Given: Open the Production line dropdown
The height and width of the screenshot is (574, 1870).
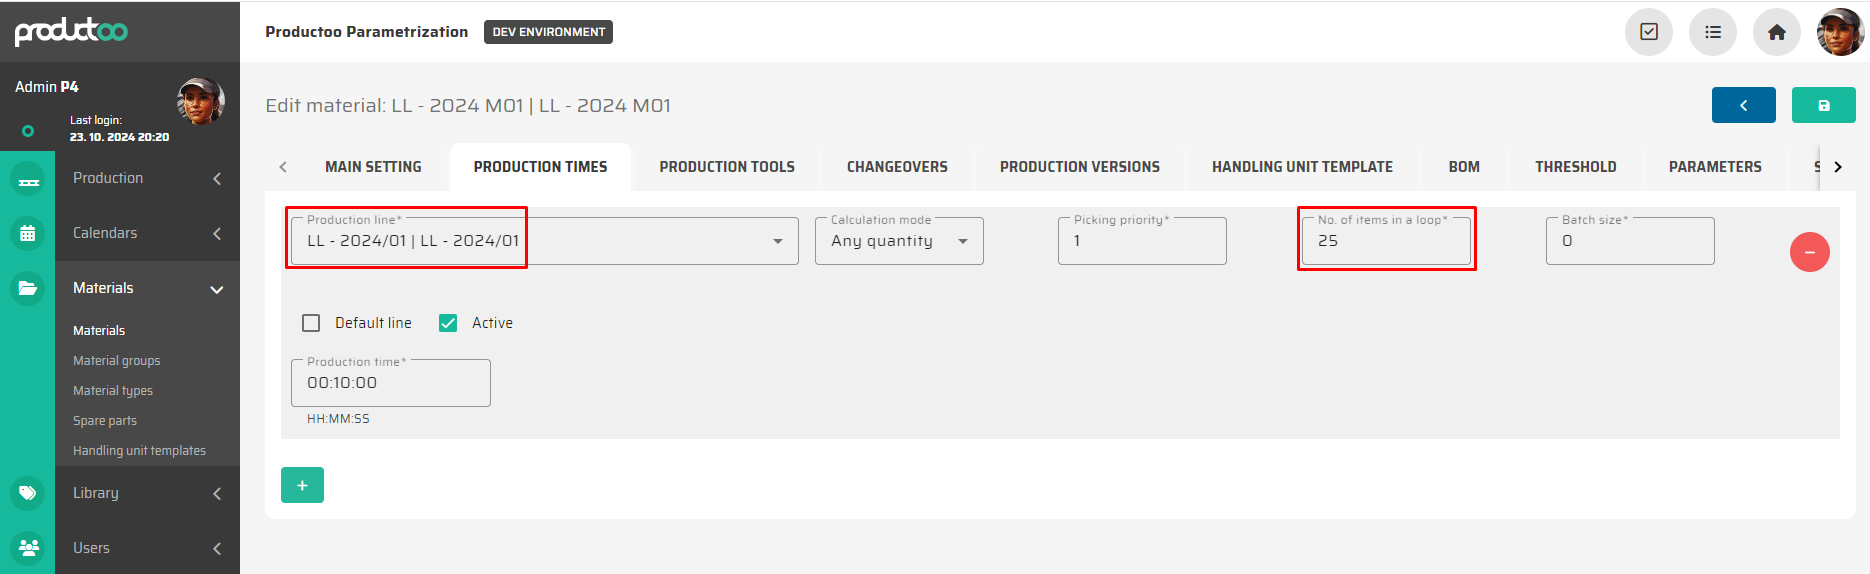Looking at the screenshot, I should (x=777, y=241).
